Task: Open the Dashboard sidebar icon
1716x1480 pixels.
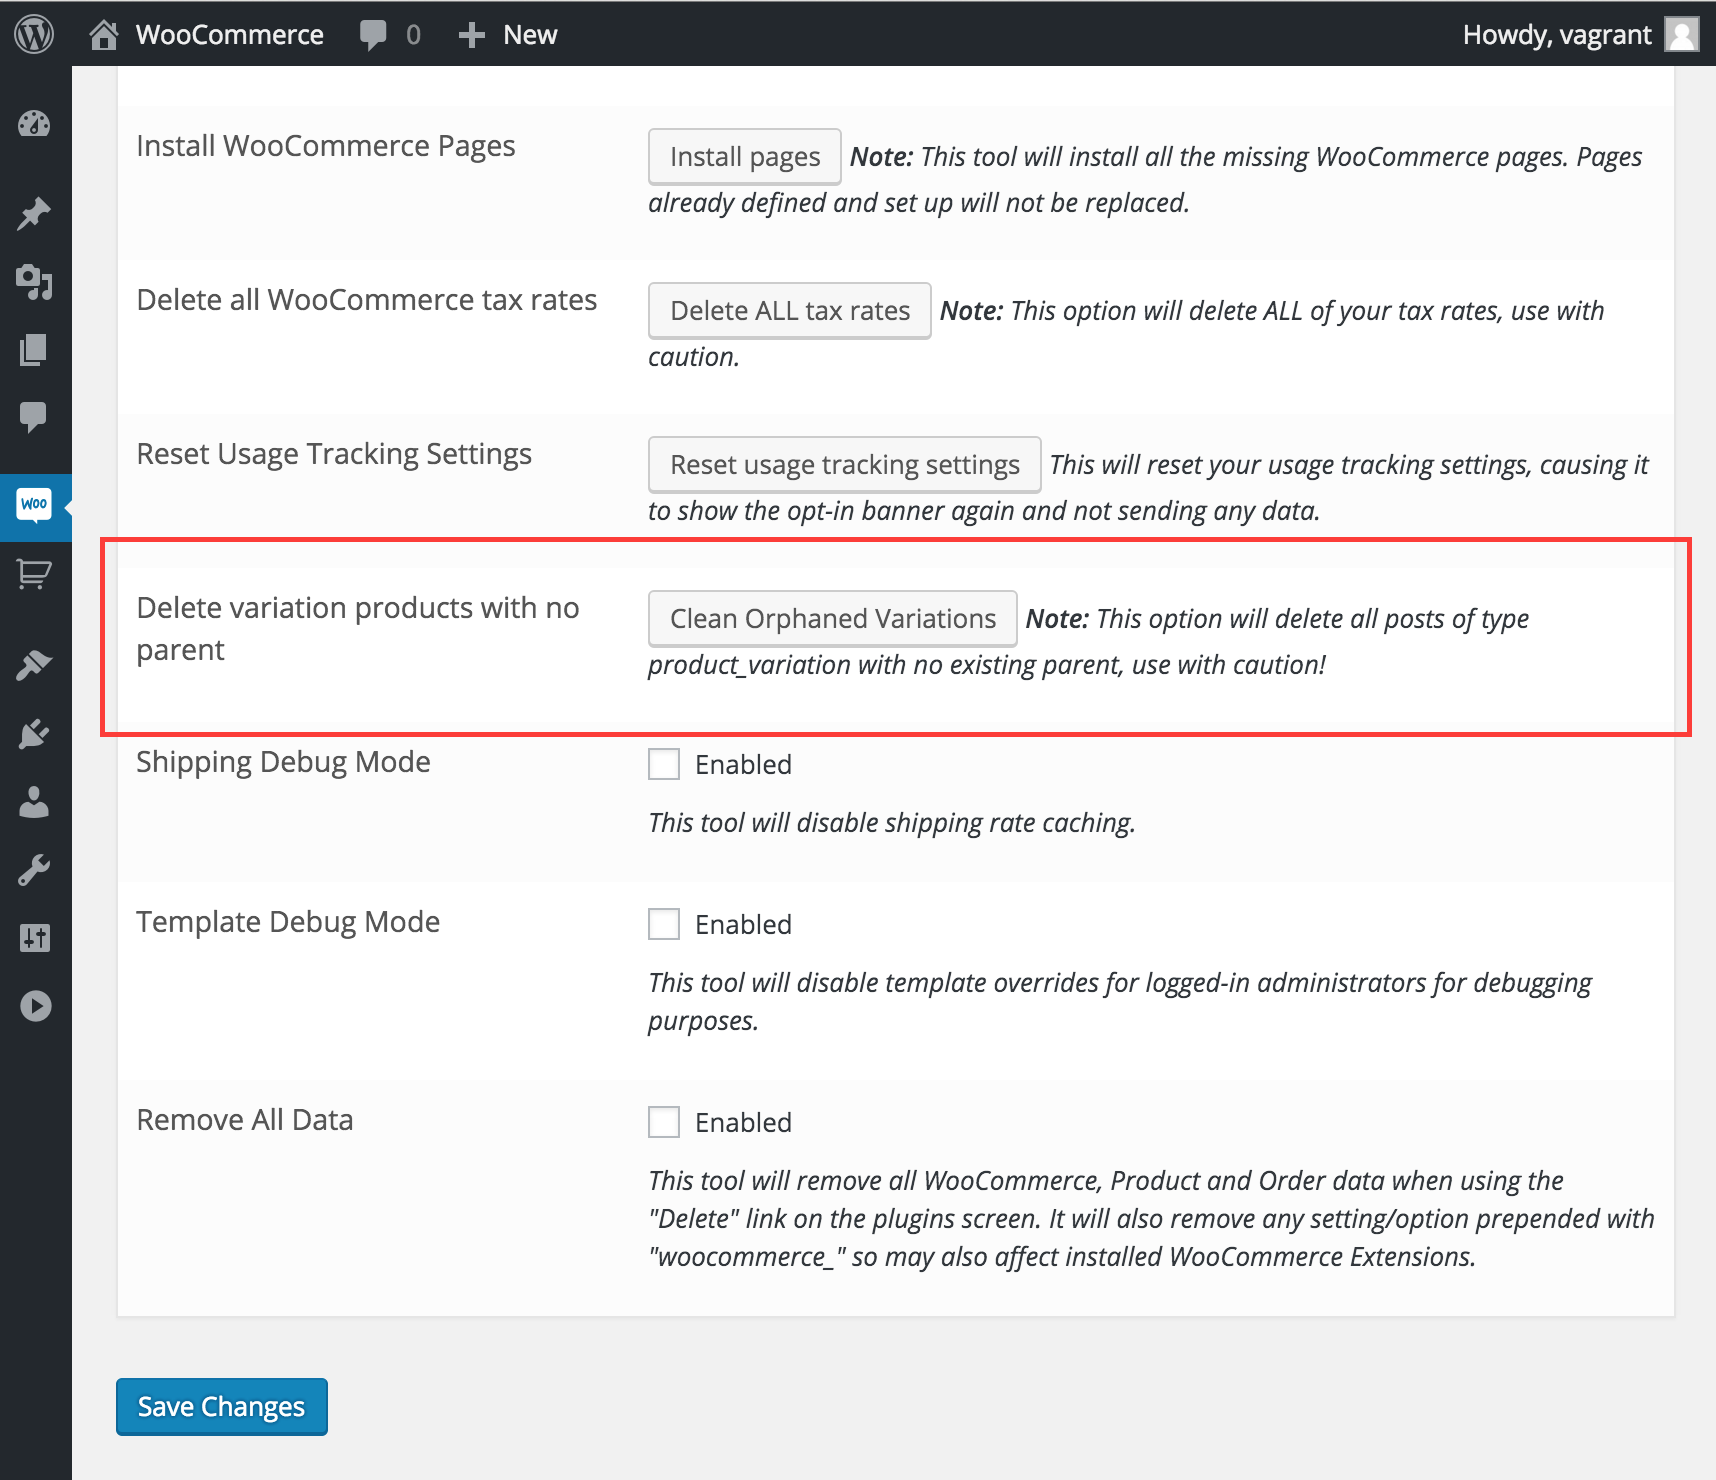Action: (x=34, y=124)
